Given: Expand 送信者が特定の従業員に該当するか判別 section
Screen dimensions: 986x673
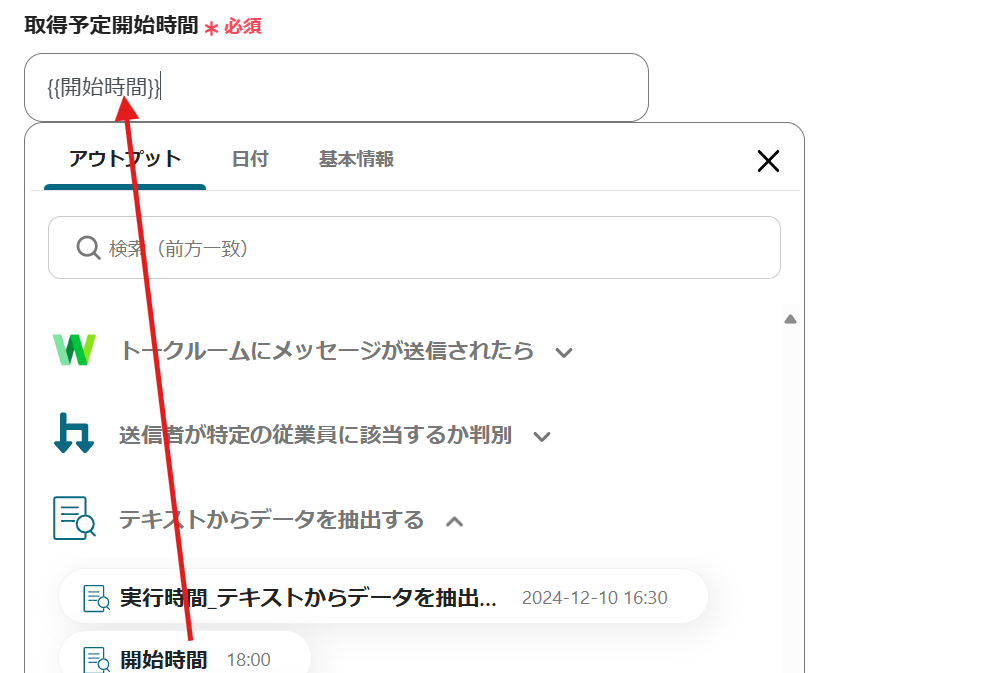Looking at the screenshot, I should 542,437.
